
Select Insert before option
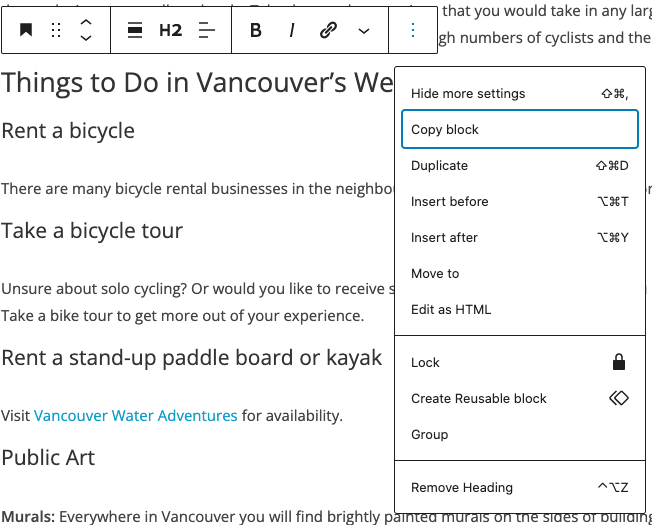[x=520, y=202]
